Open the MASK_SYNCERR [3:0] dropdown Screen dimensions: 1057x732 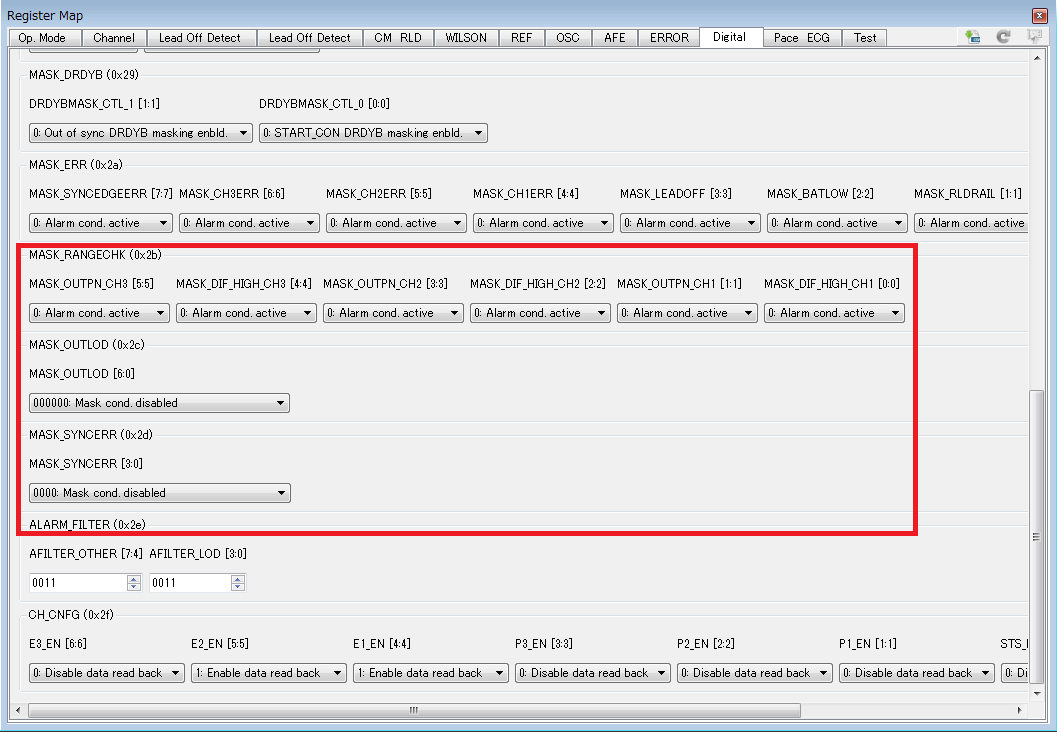[x=159, y=492]
